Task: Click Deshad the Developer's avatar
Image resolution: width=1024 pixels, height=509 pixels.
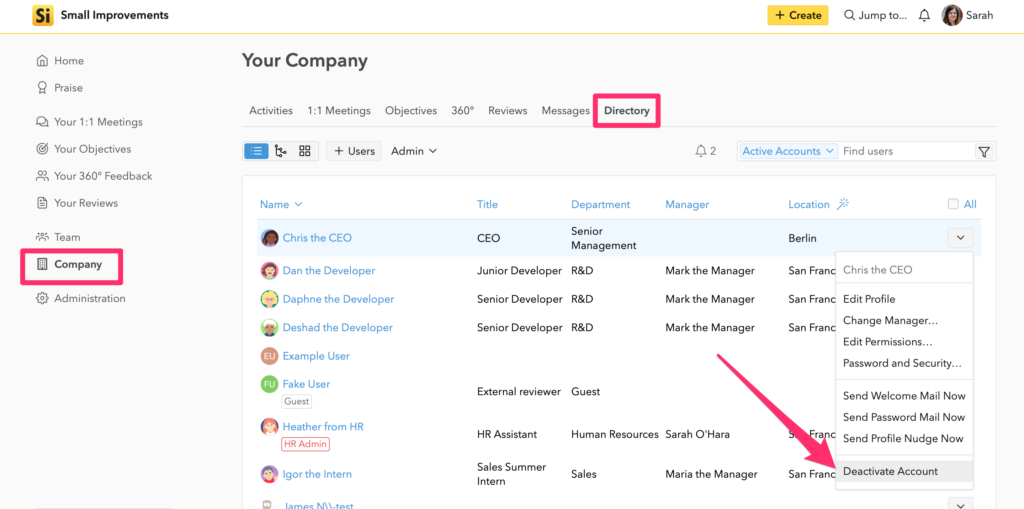Action: (270, 327)
